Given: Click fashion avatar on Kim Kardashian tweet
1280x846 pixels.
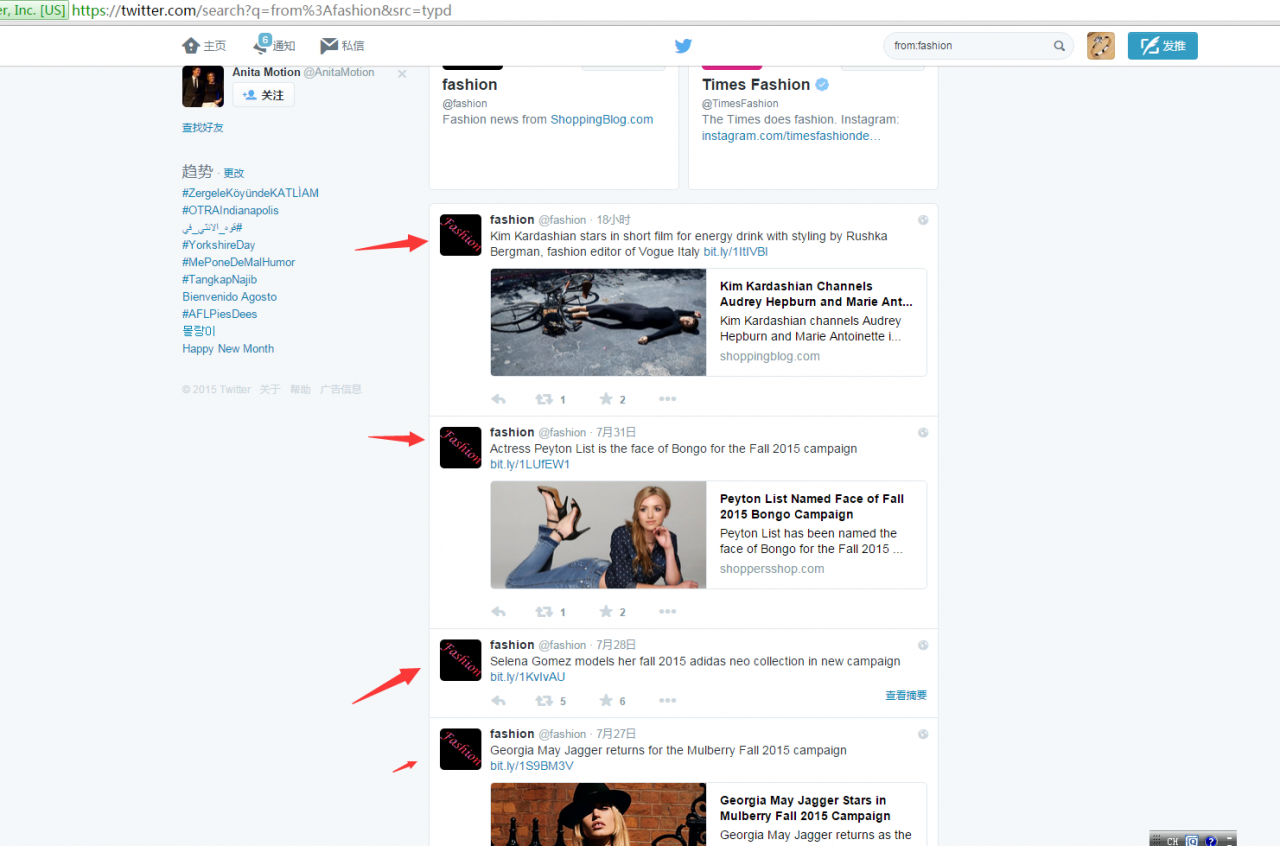Looking at the screenshot, I should click(461, 235).
